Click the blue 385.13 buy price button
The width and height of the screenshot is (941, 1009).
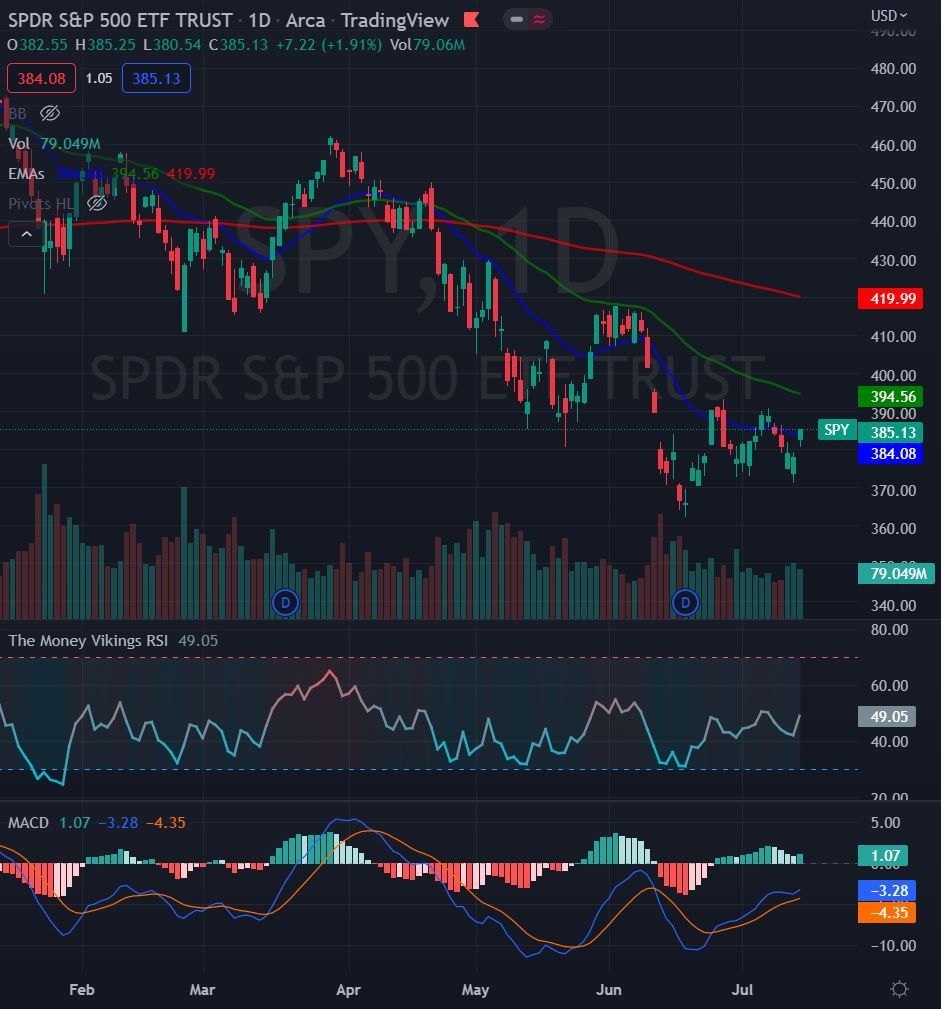click(156, 79)
